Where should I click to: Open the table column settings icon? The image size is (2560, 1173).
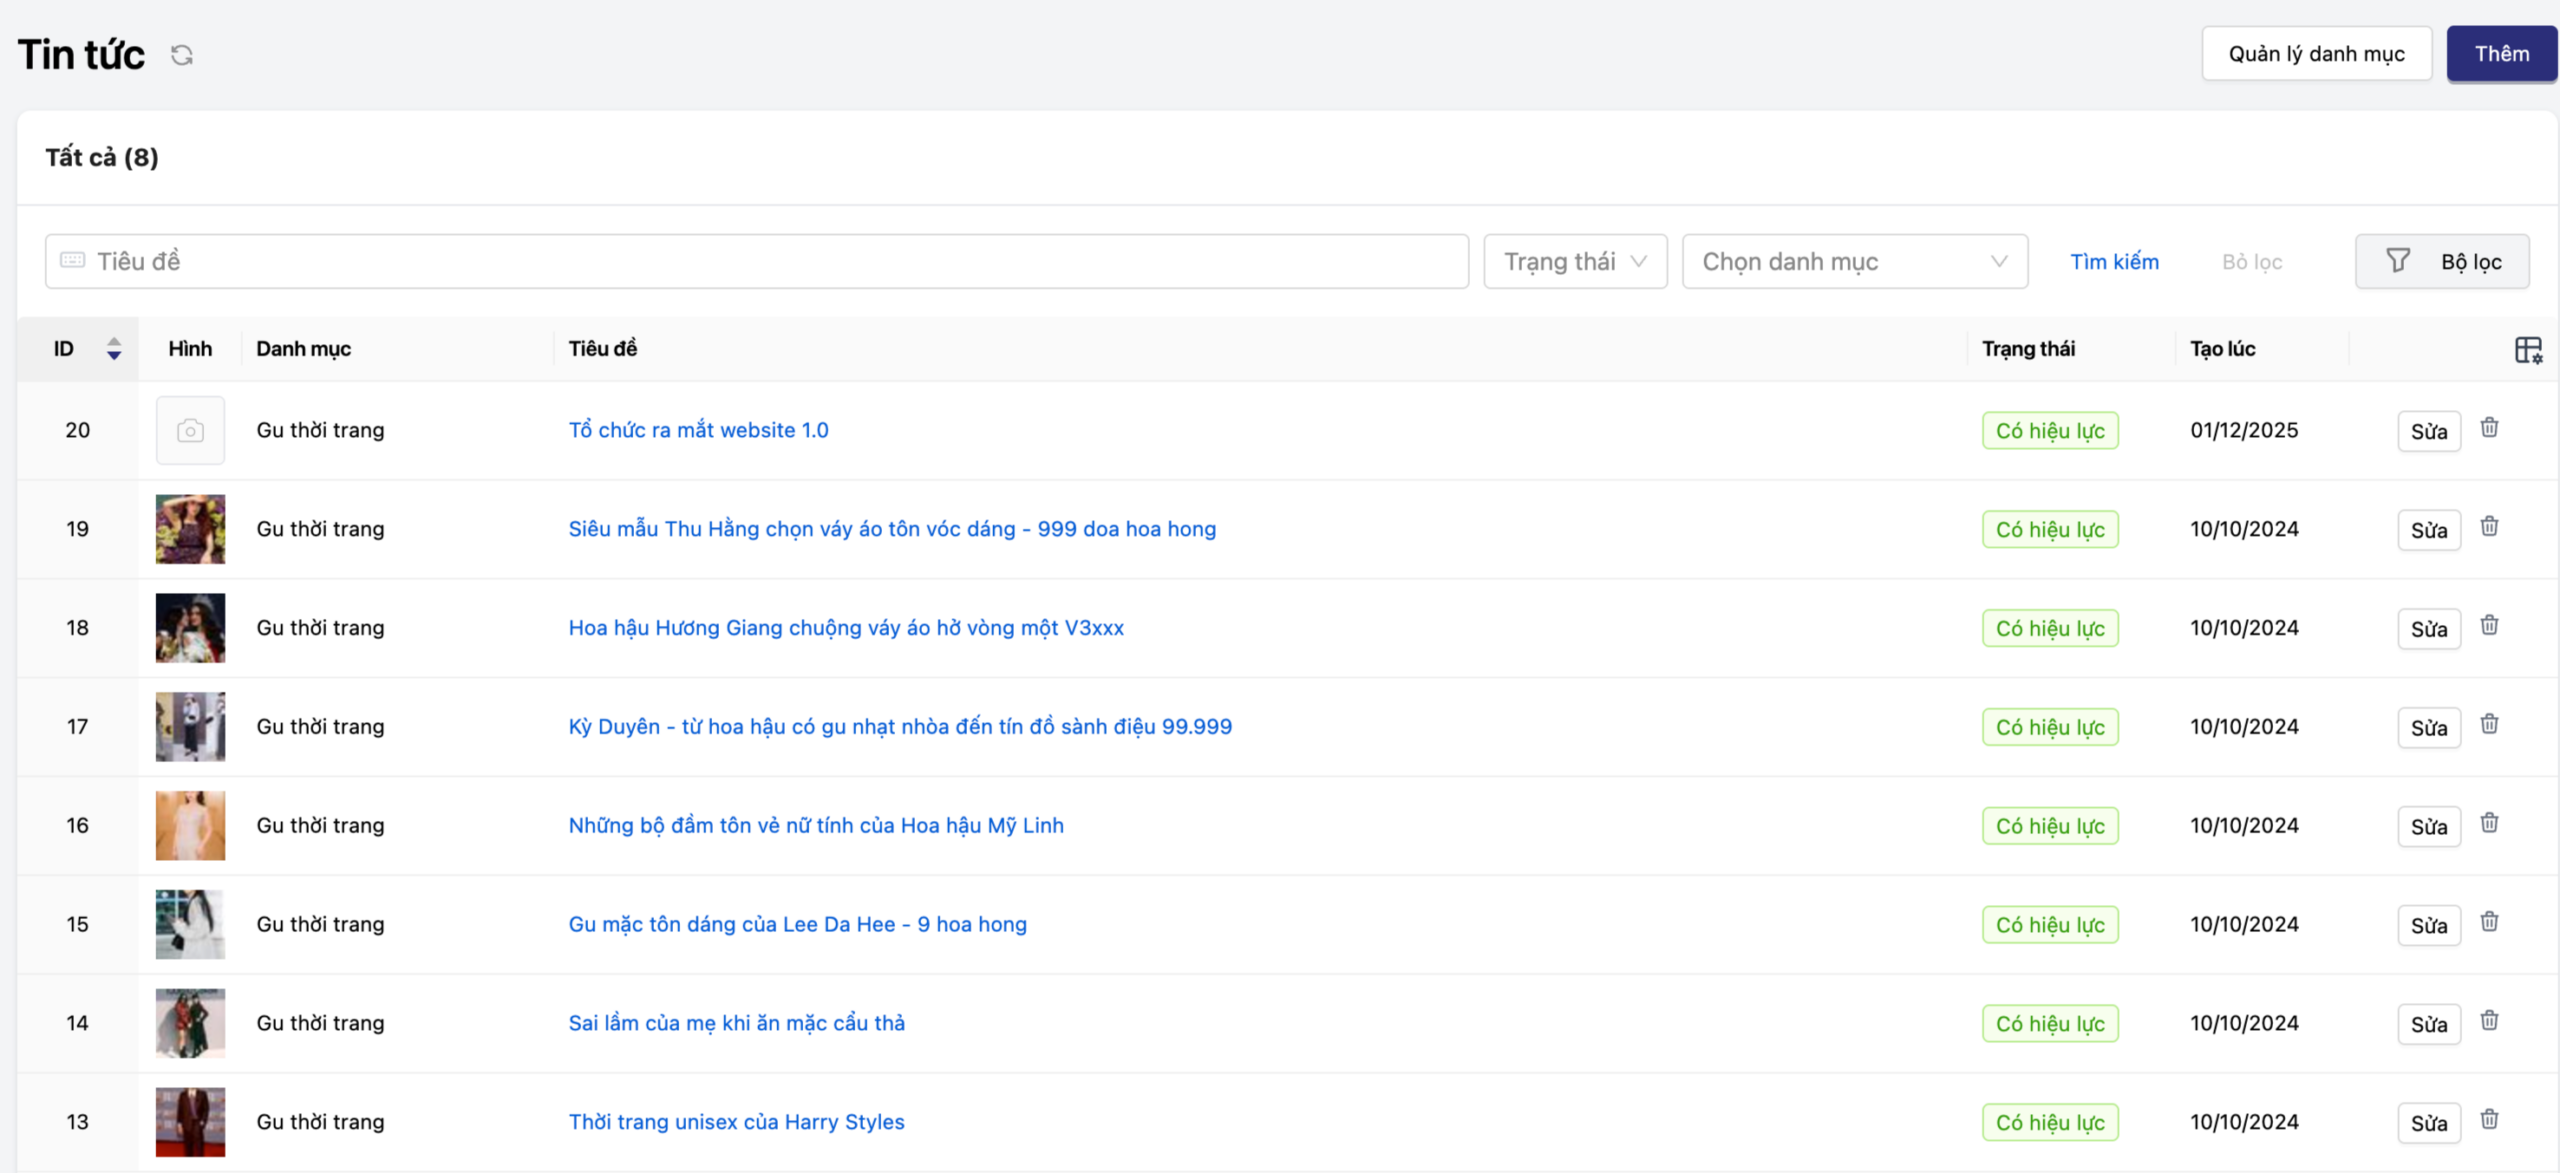[2528, 350]
